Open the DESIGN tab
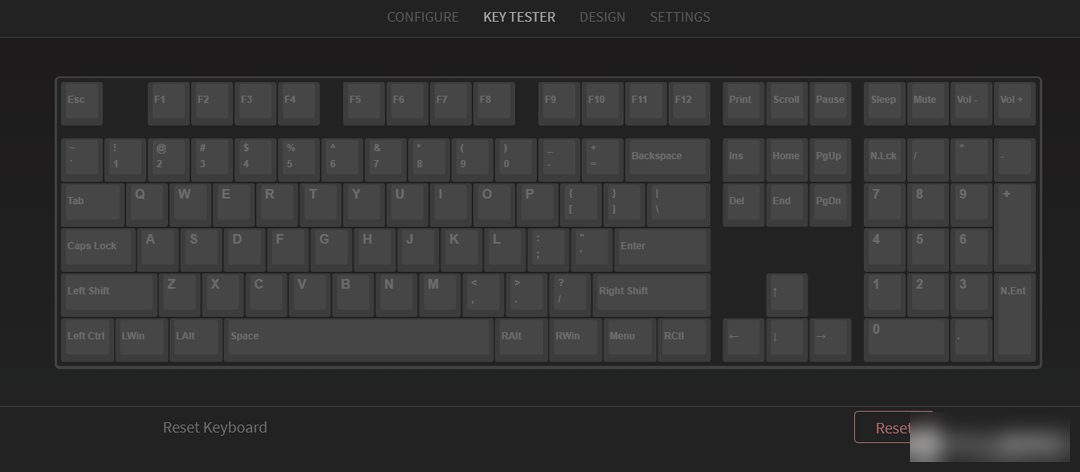1080x472 pixels. [x=602, y=17]
